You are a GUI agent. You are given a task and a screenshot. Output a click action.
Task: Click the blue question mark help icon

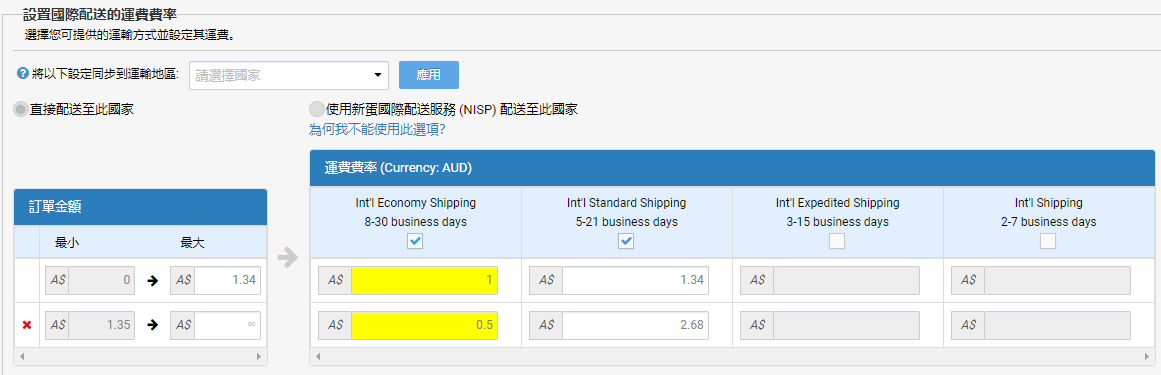click(x=22, y=74)
